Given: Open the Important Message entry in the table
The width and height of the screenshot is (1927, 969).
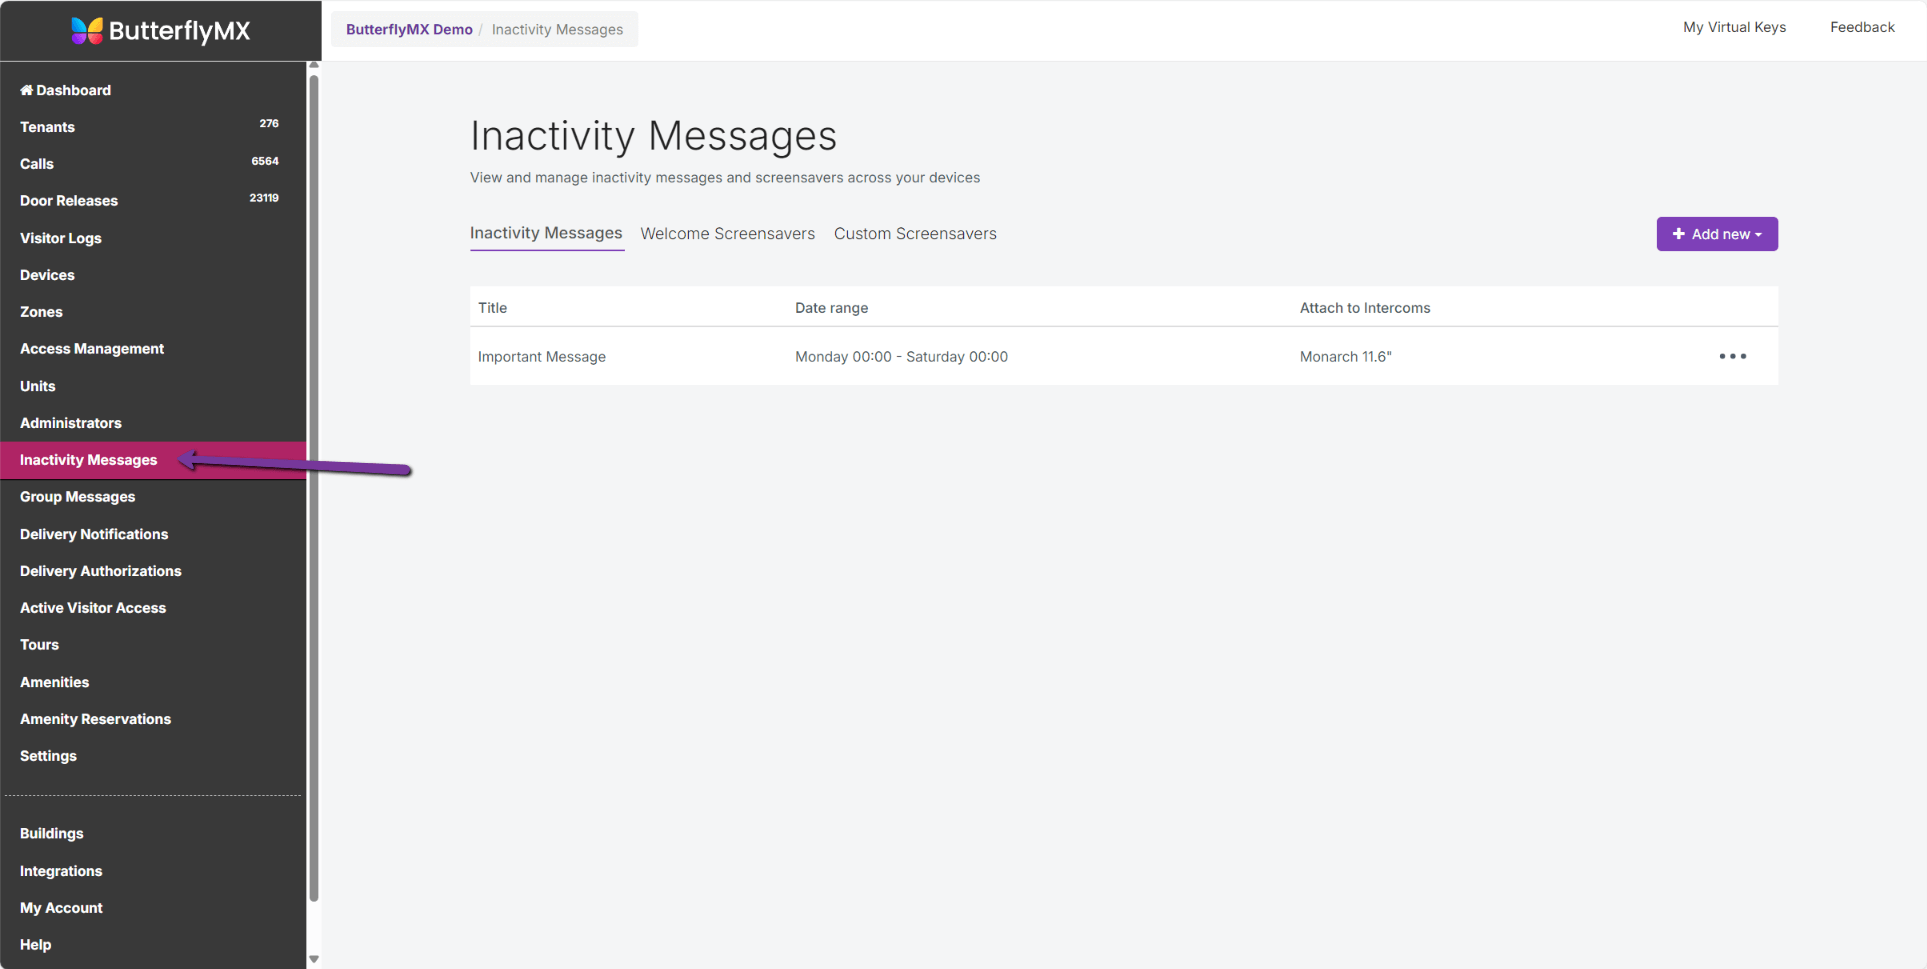Looking at the screenshot, I should point(541,356).
